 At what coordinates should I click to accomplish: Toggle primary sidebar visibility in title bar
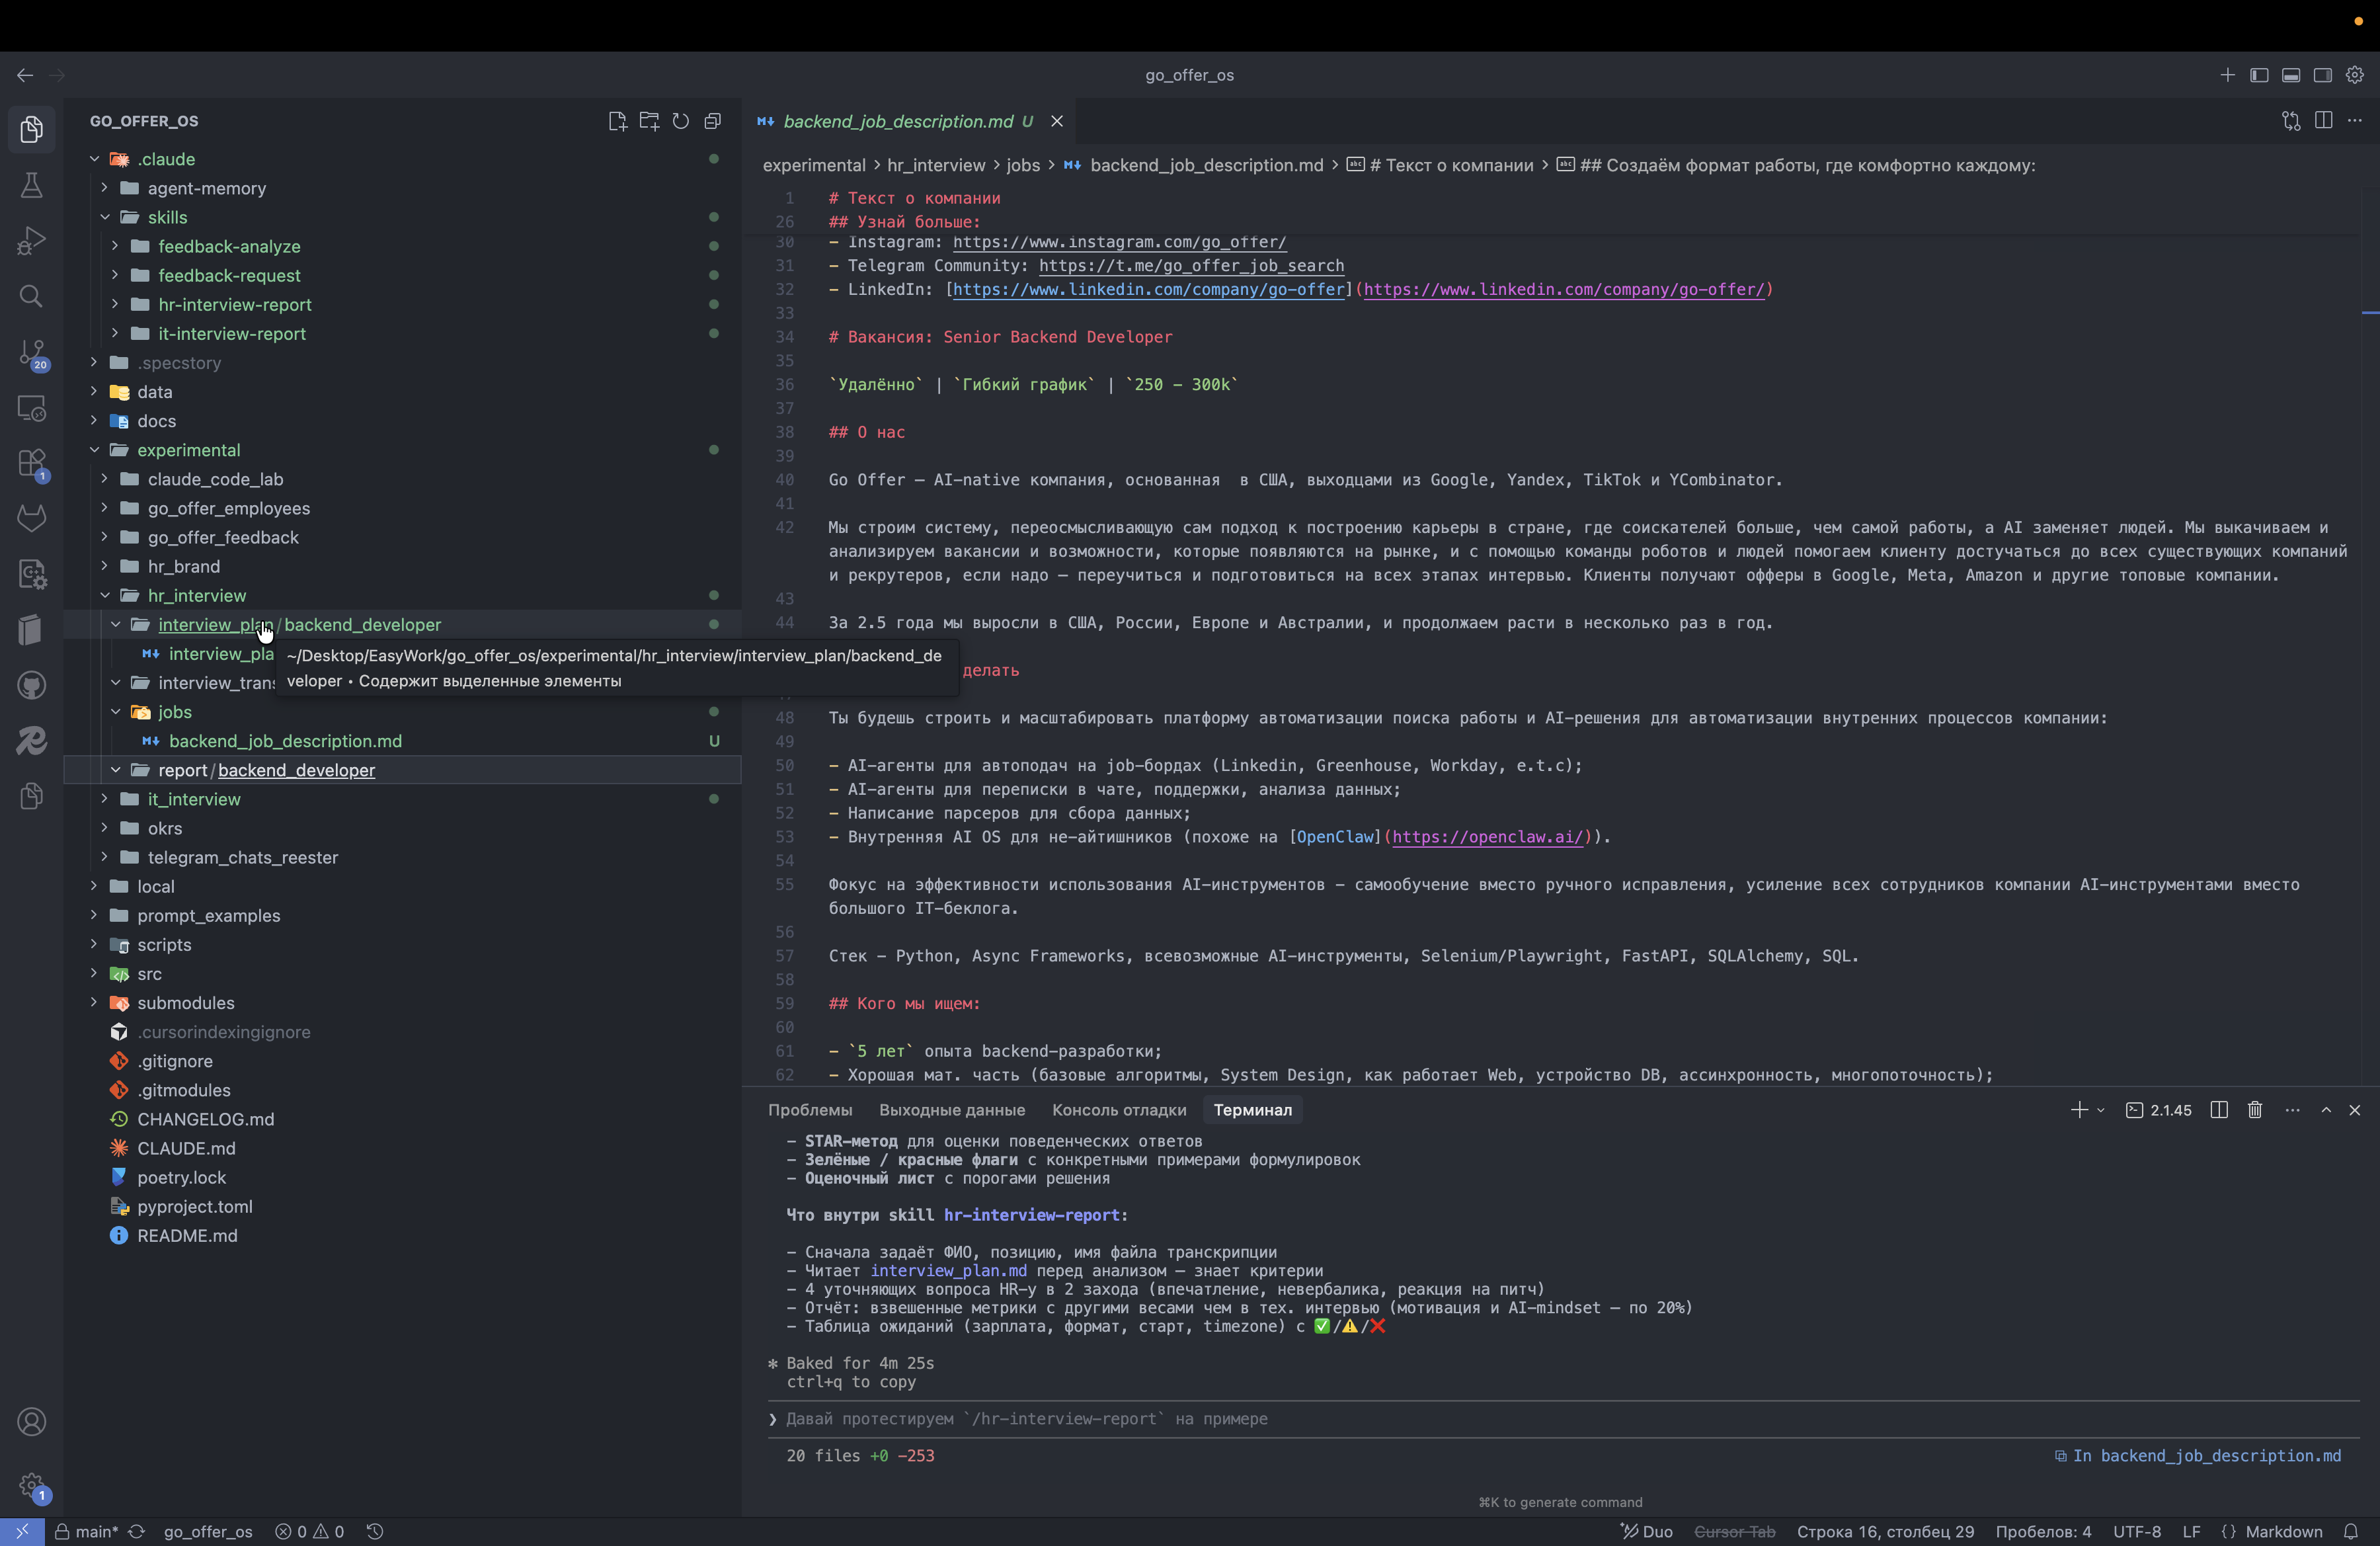(2259, 75)
